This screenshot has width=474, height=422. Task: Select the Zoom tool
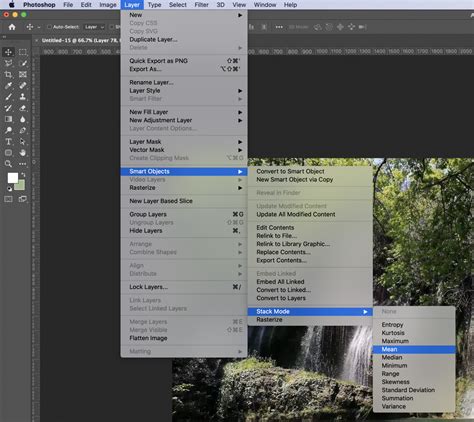9,164
